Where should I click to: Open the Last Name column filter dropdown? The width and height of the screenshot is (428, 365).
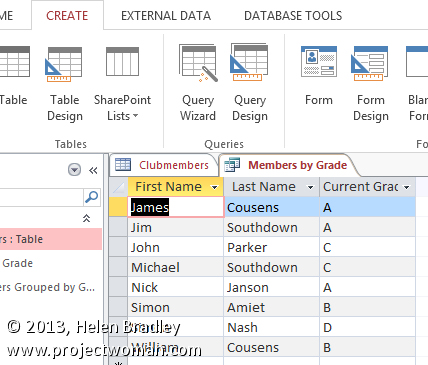310,187
